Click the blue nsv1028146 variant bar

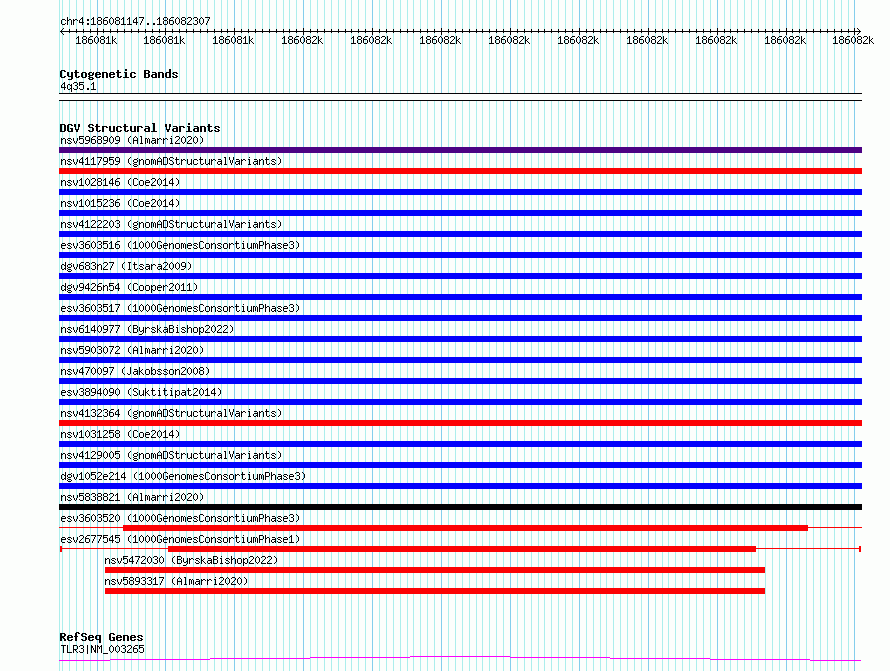[460, 192]
